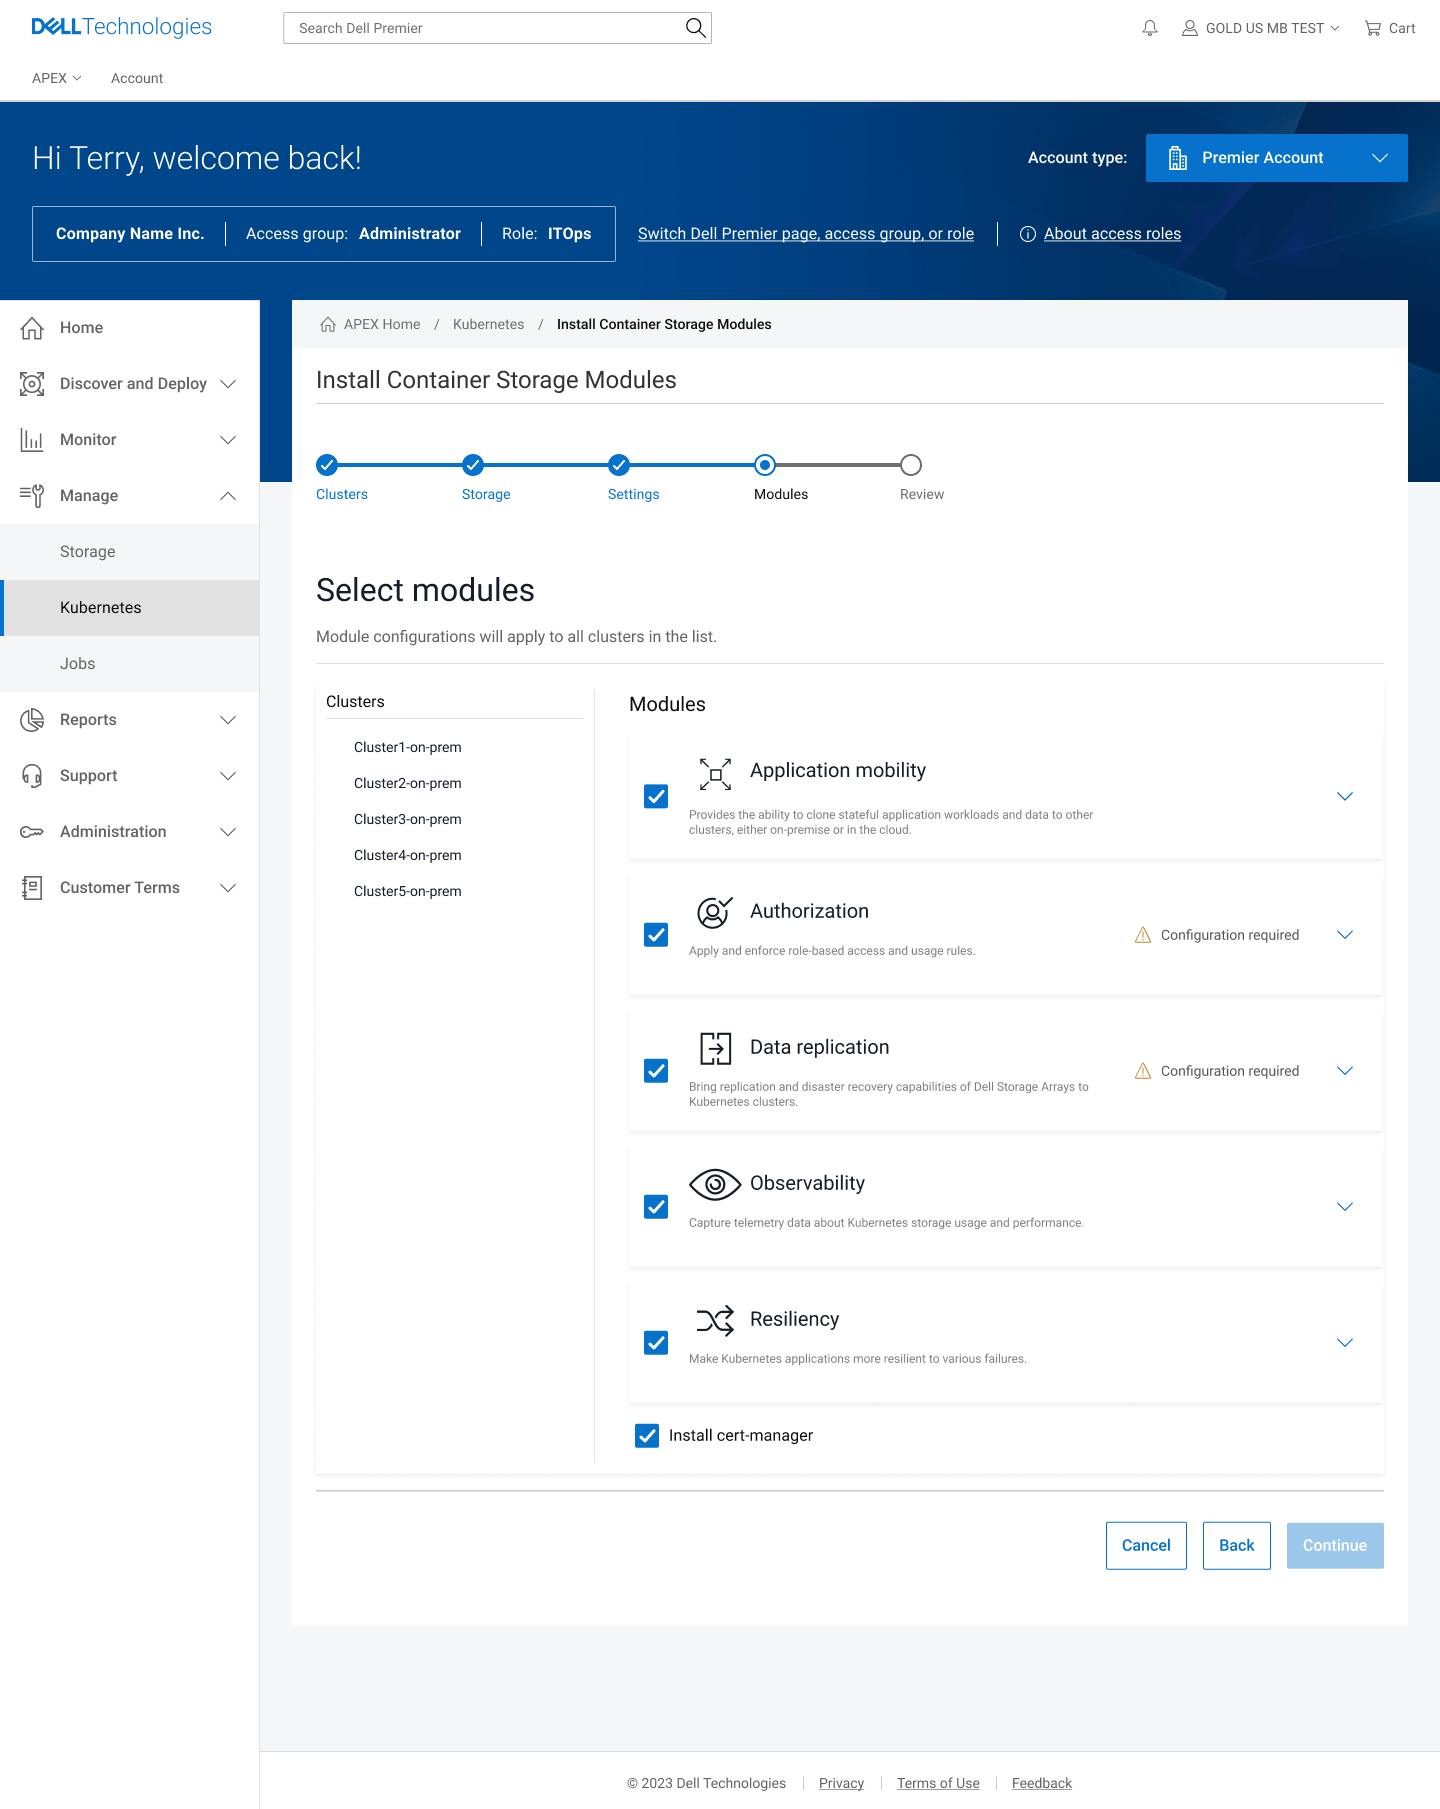Open the APEX menu dropdown

click(57, 78)
